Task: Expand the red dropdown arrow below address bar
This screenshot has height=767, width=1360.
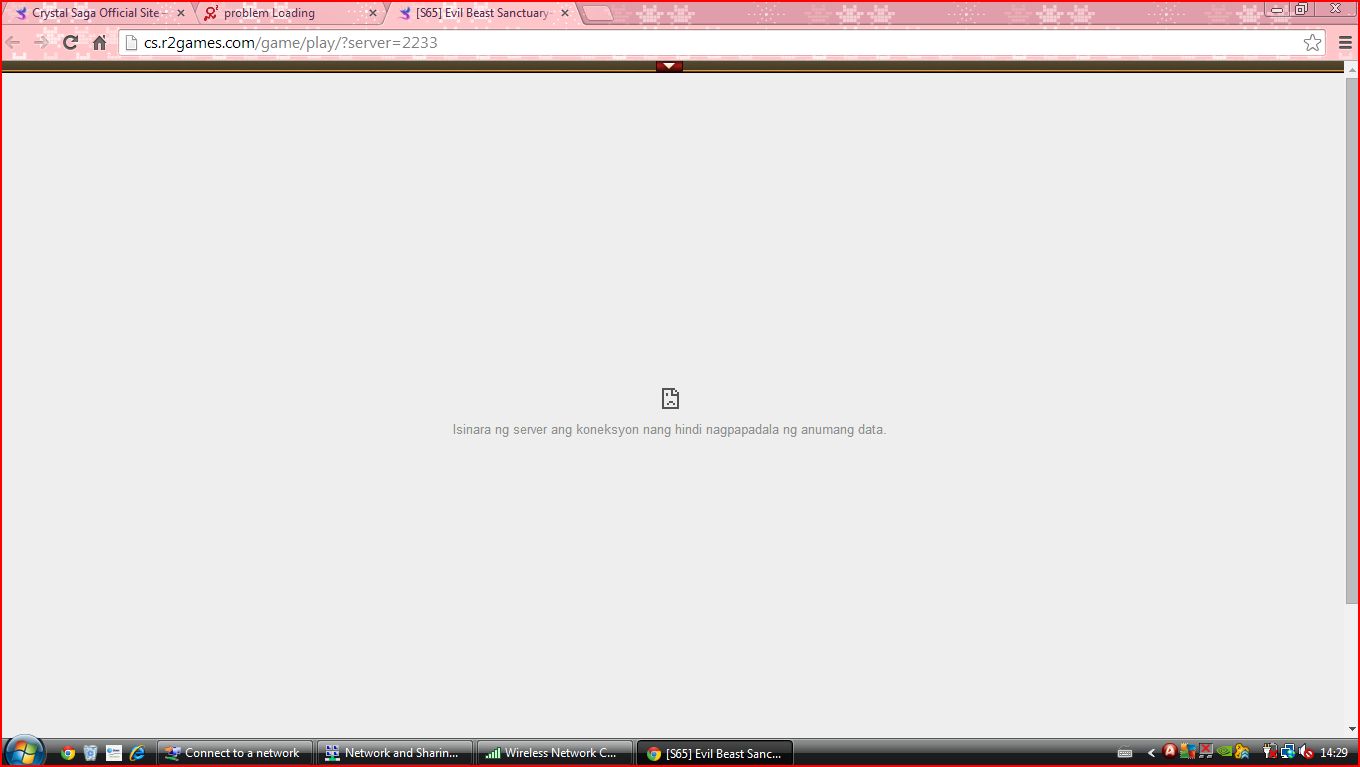Action: tap(669, 66)
